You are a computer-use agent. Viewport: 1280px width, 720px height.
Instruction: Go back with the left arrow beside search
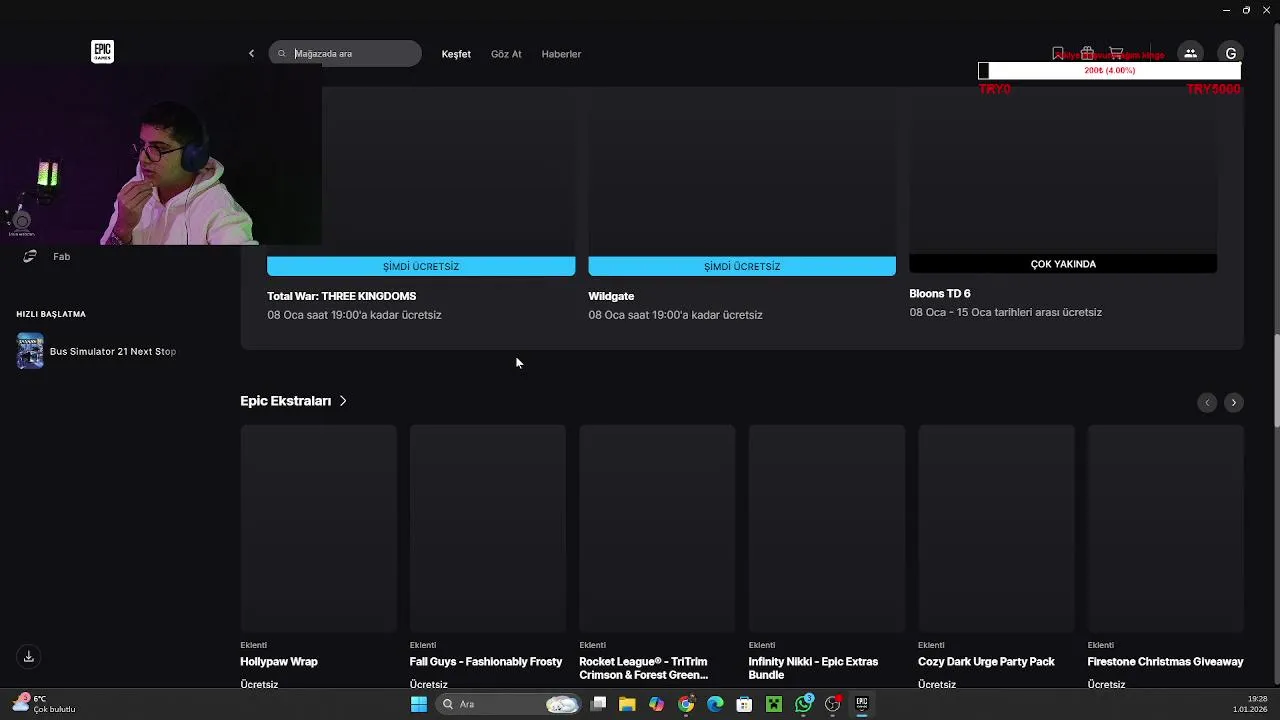pos(251,54)
